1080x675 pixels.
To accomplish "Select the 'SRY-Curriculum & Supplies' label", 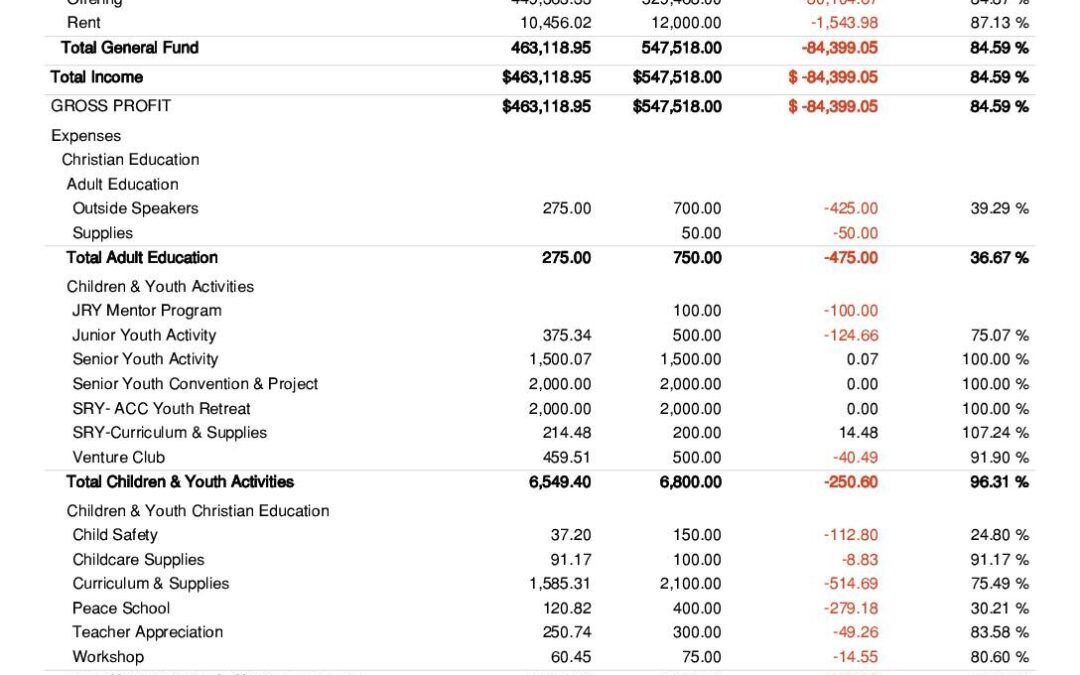I will [x=169, y=433].
